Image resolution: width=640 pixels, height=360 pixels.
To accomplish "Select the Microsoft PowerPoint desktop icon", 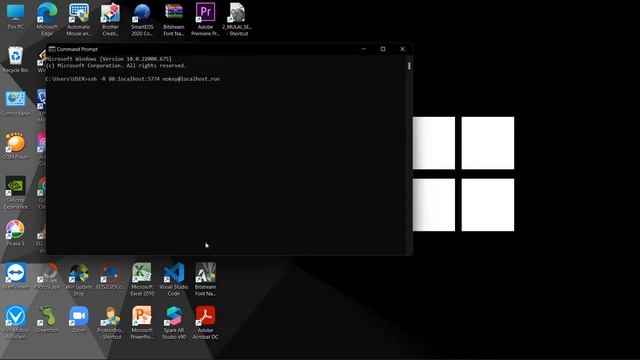I will click(x=142, y=323).
